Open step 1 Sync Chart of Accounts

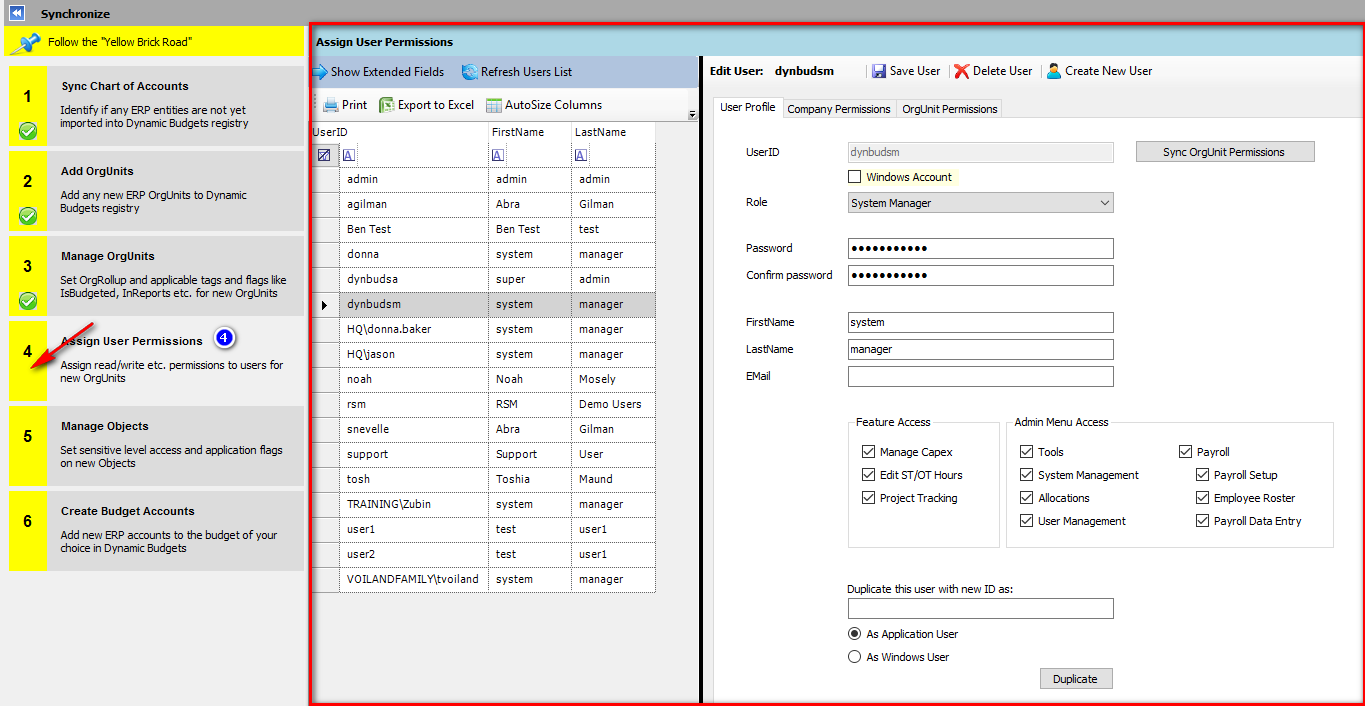(156, 106)
